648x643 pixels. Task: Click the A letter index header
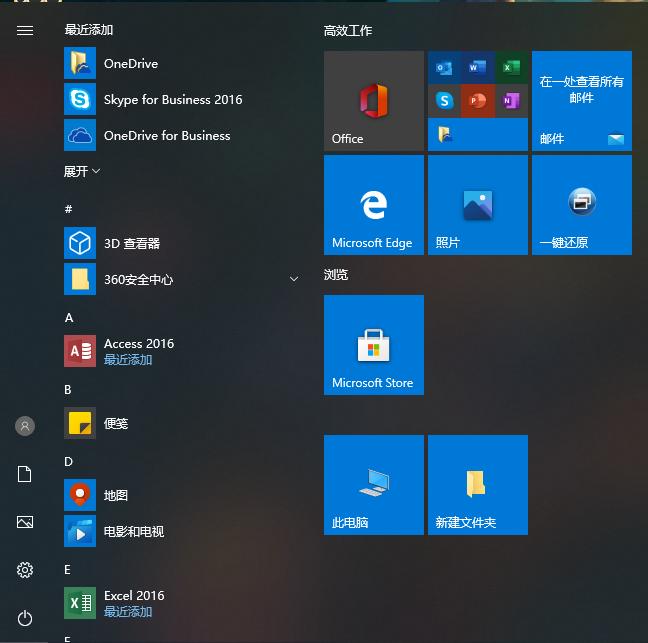point(69,317)
